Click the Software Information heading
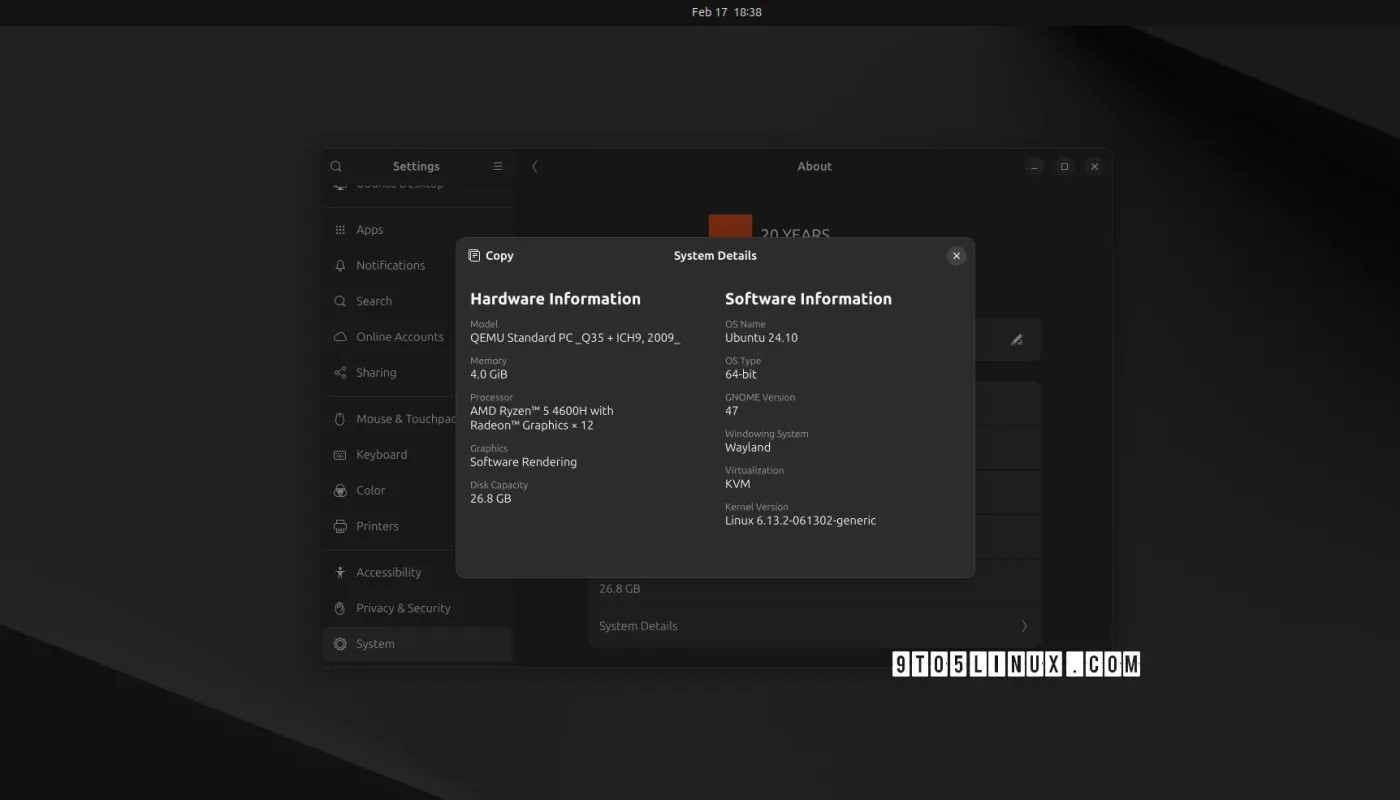Screen dimensions: 1400x800 pyautogui.click(x=808, y=299)
